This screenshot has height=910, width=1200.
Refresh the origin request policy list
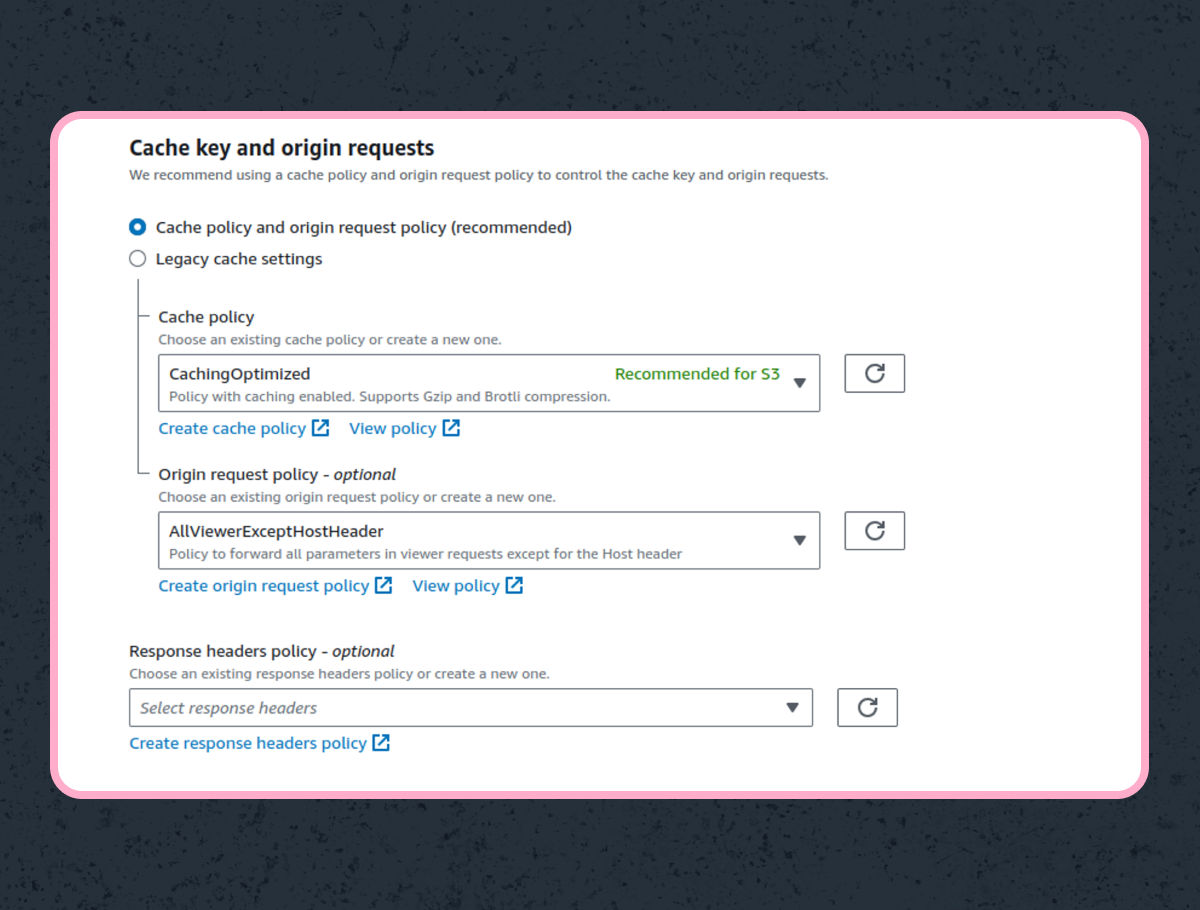click(x=874, y=531)
